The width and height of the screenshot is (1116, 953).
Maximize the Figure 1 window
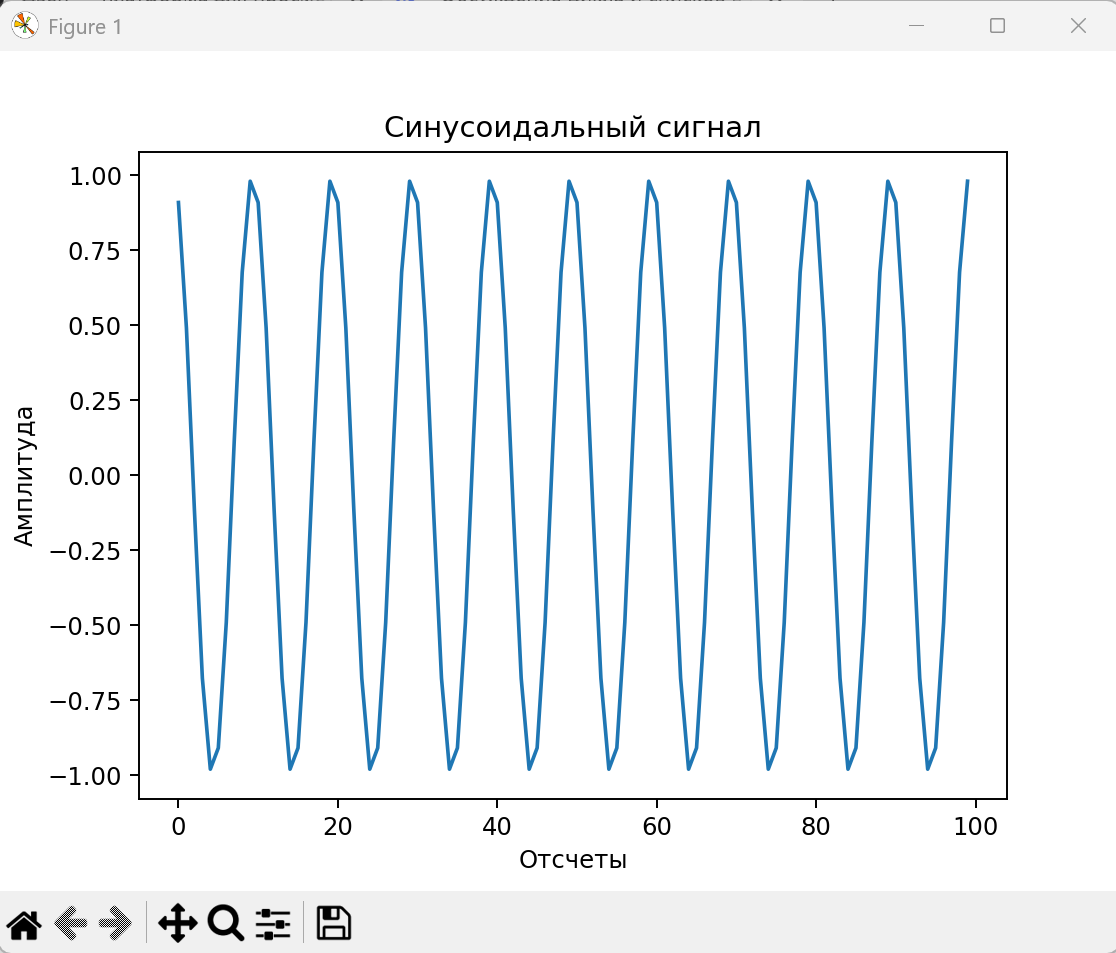click(x=997, y=26)
